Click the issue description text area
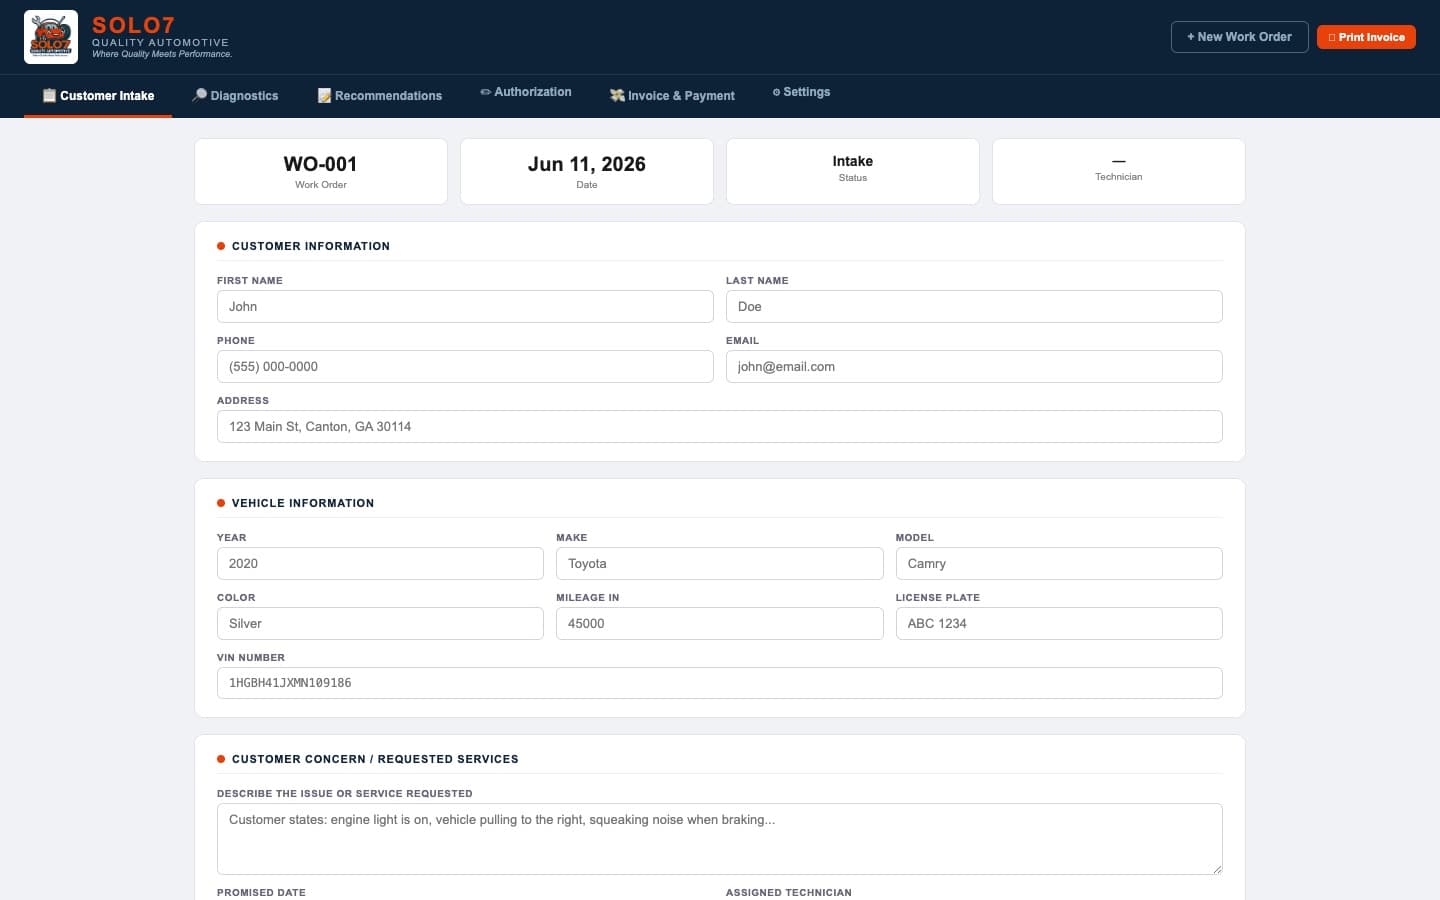1440x900 pixels. pyautogui.click(x=719, y=839)
